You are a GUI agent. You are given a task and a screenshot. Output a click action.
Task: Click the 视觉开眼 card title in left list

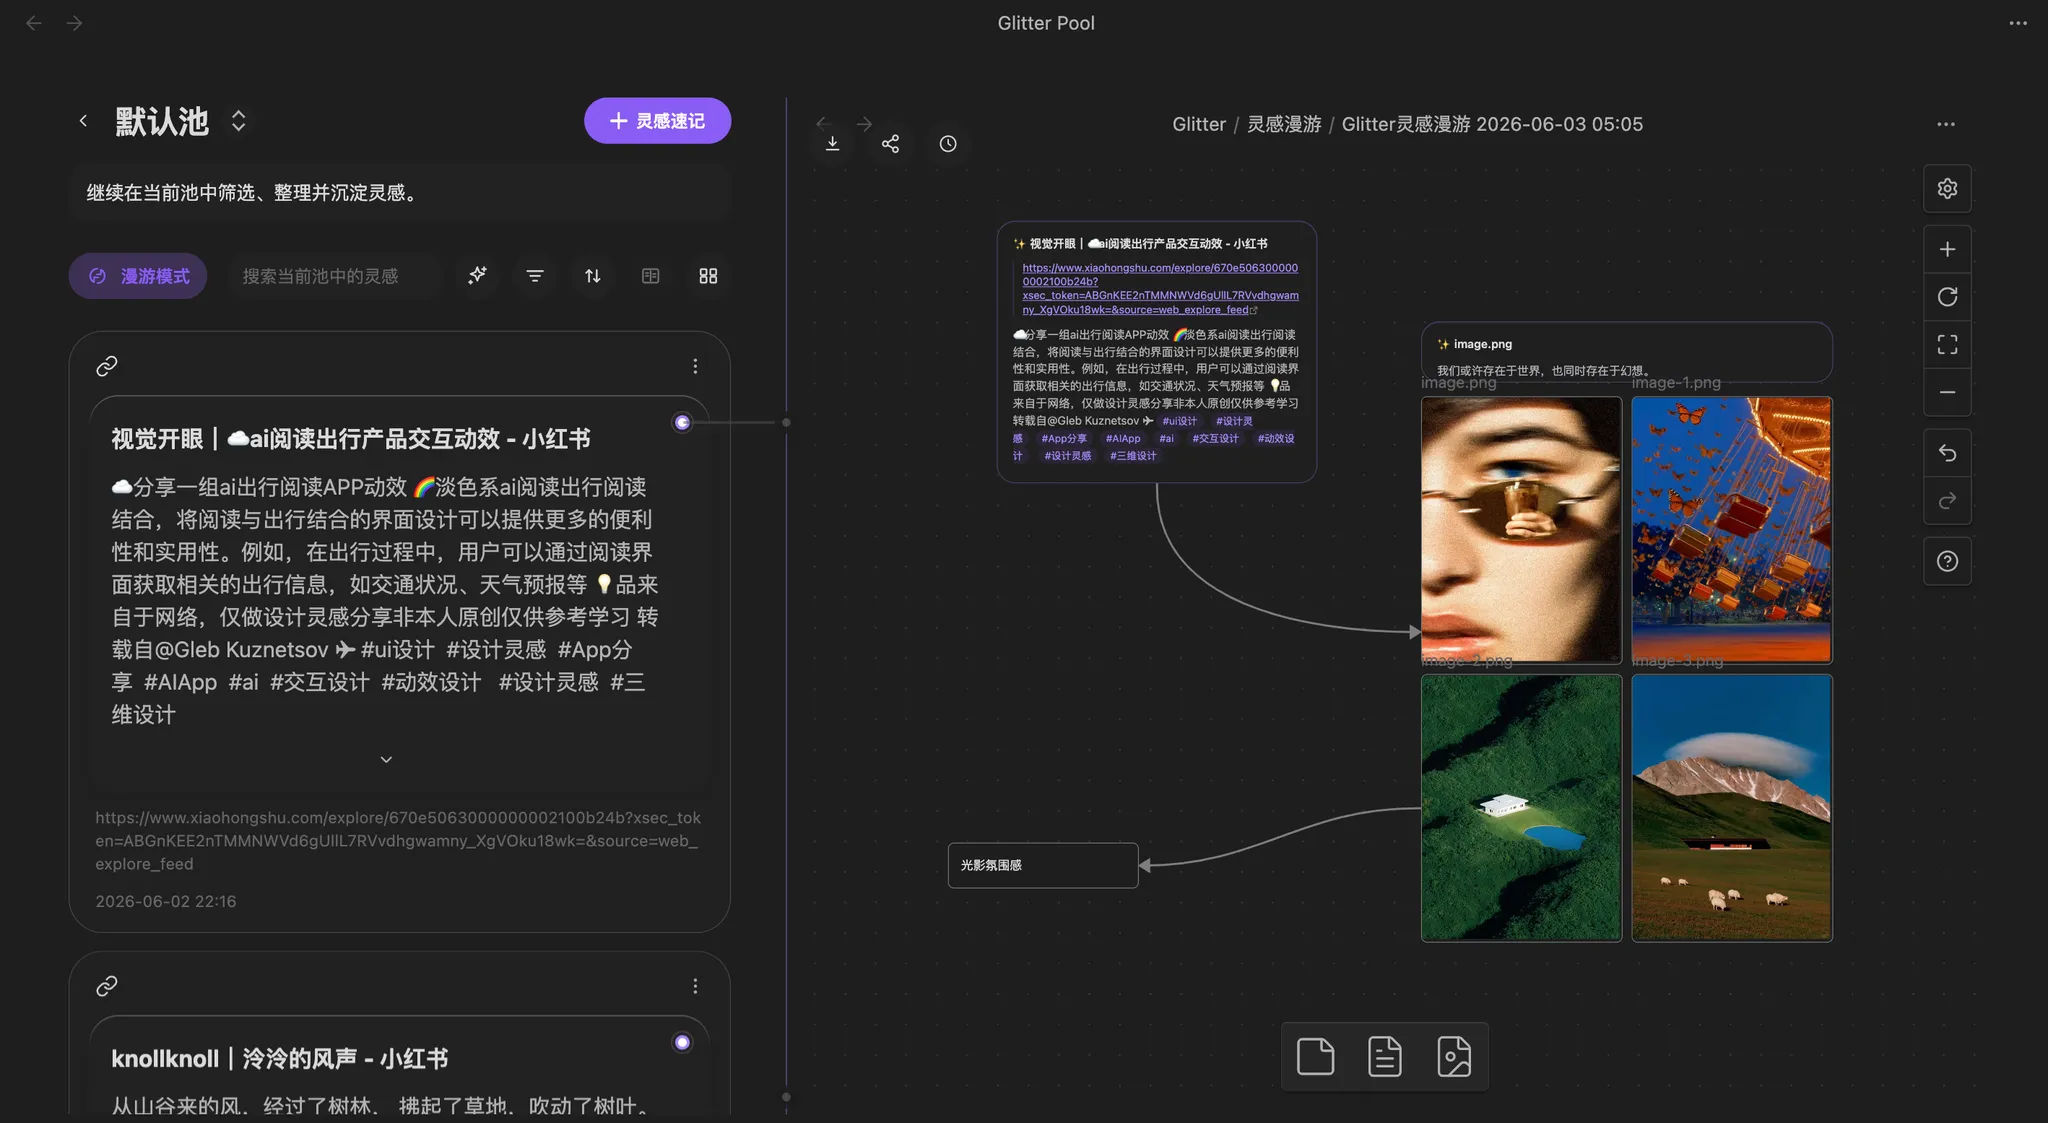pos(350,439)
